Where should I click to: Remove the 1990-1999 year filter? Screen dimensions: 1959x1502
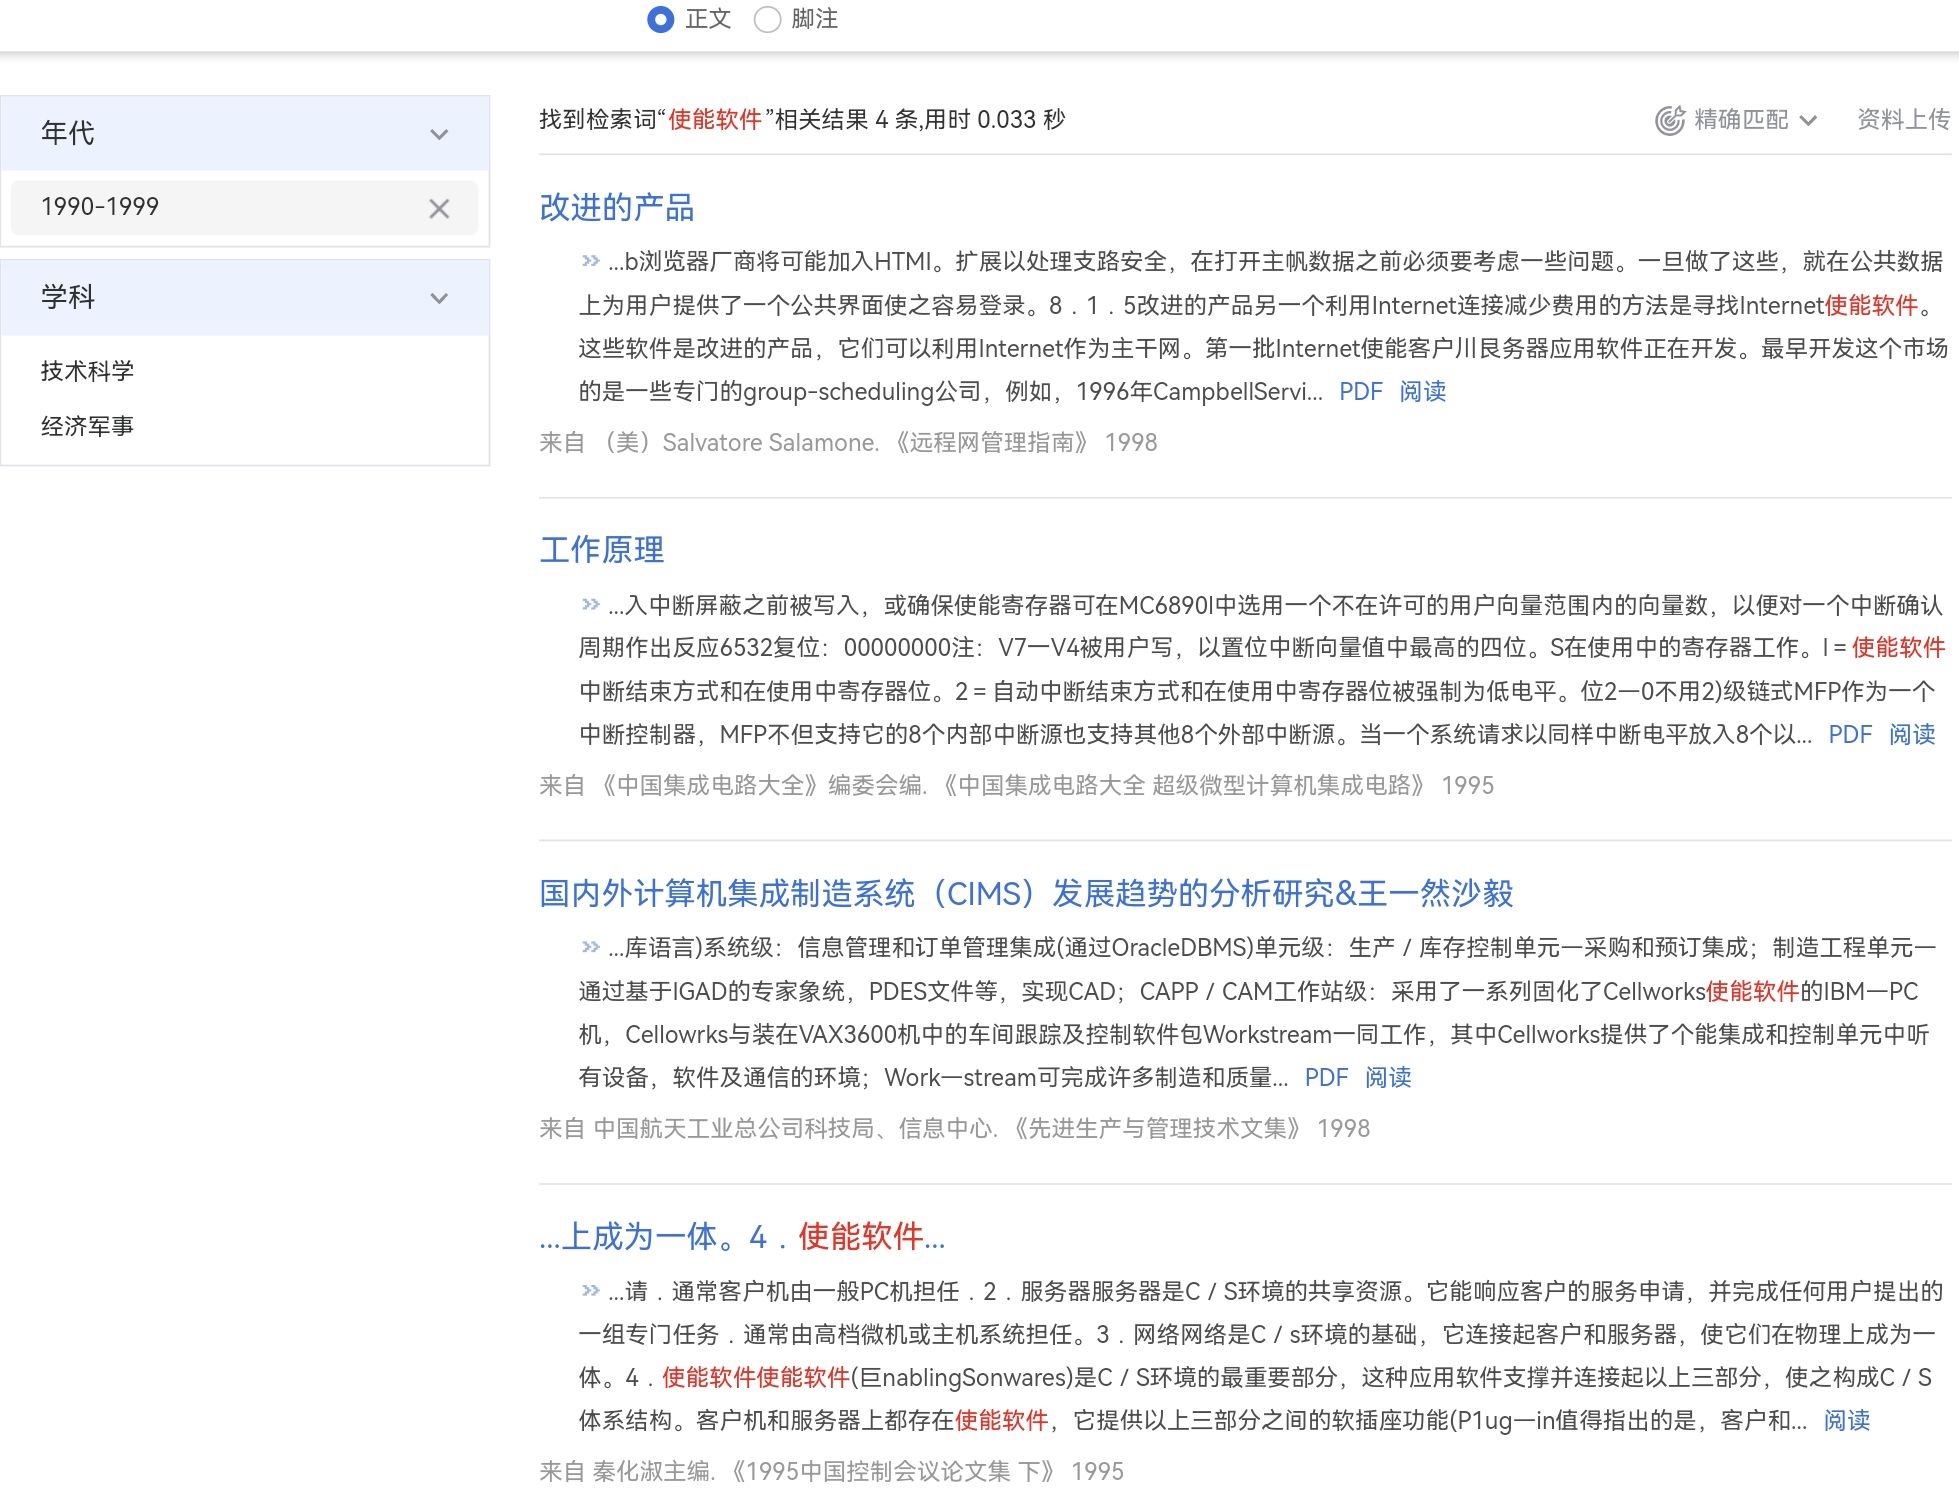(438, 208)
